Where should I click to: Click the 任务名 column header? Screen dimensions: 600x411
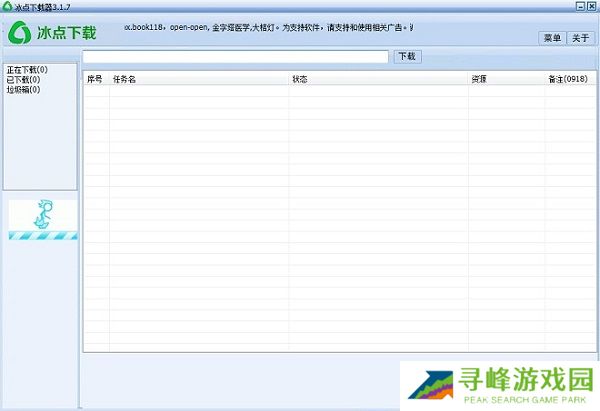199,79
